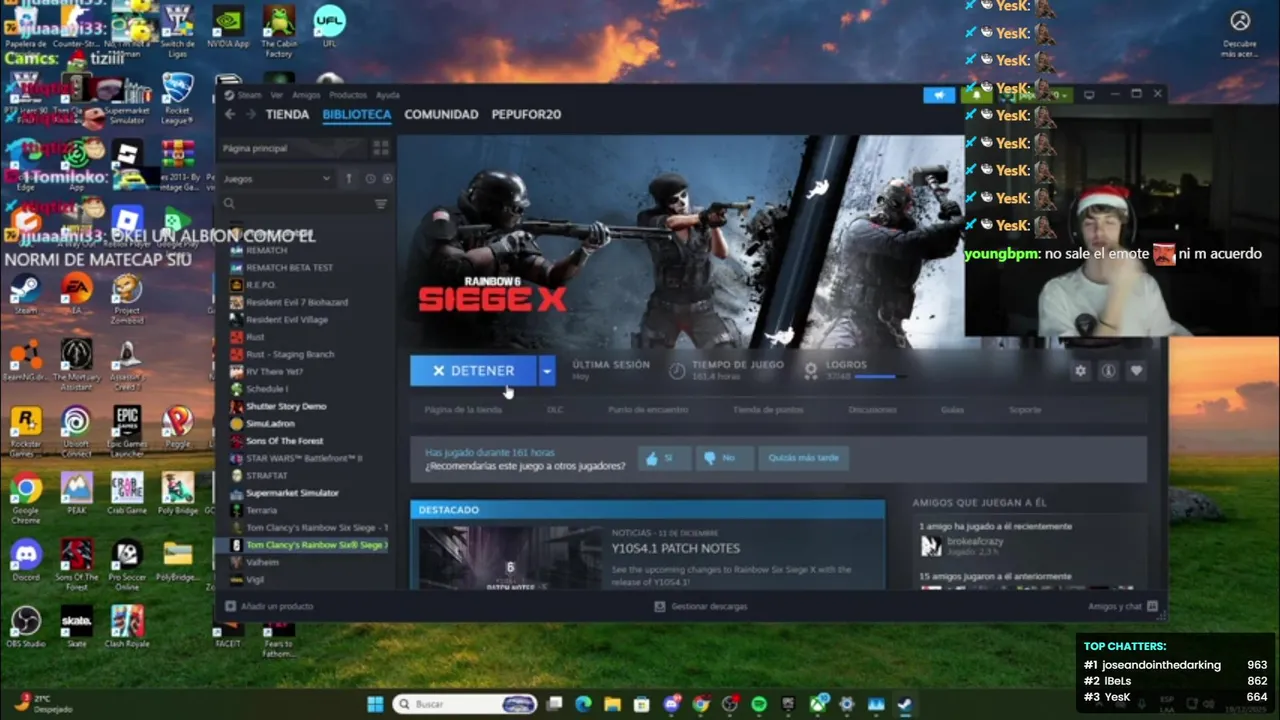Open the Steam menu
This screenshot has height=720, width=1280.
249,95
